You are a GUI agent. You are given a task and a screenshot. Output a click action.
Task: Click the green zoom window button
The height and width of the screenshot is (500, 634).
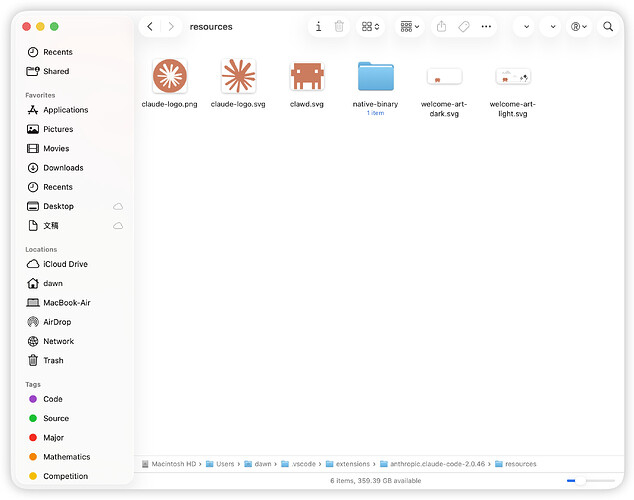(54, 27)
